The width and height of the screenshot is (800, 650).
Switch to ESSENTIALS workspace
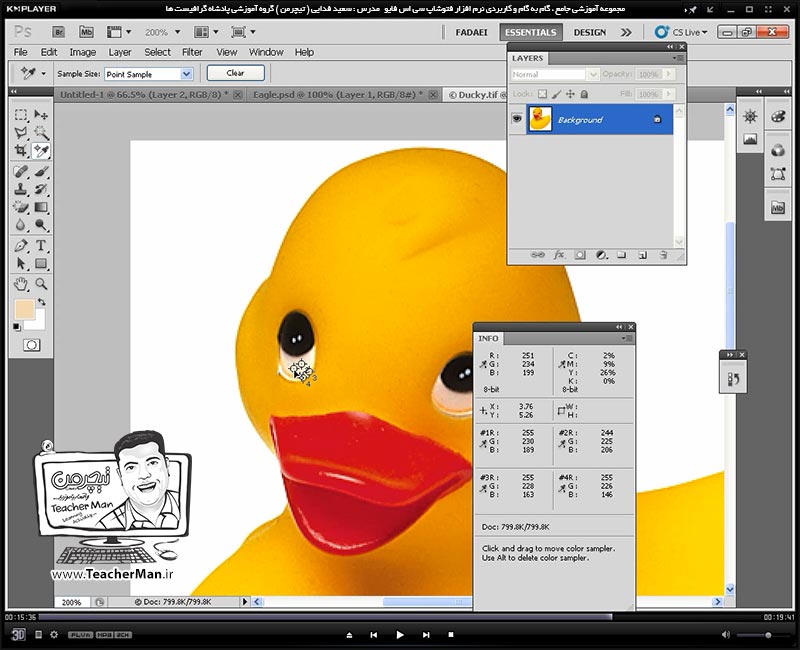tap(531, 32)
